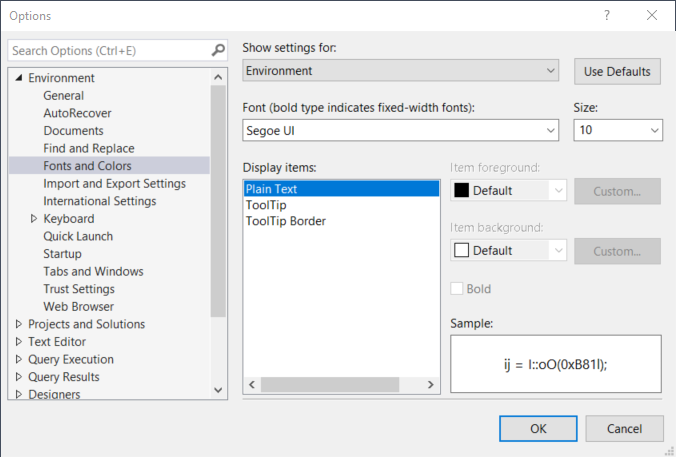Click display items scroll left arrow

click(x=252, y=385)
